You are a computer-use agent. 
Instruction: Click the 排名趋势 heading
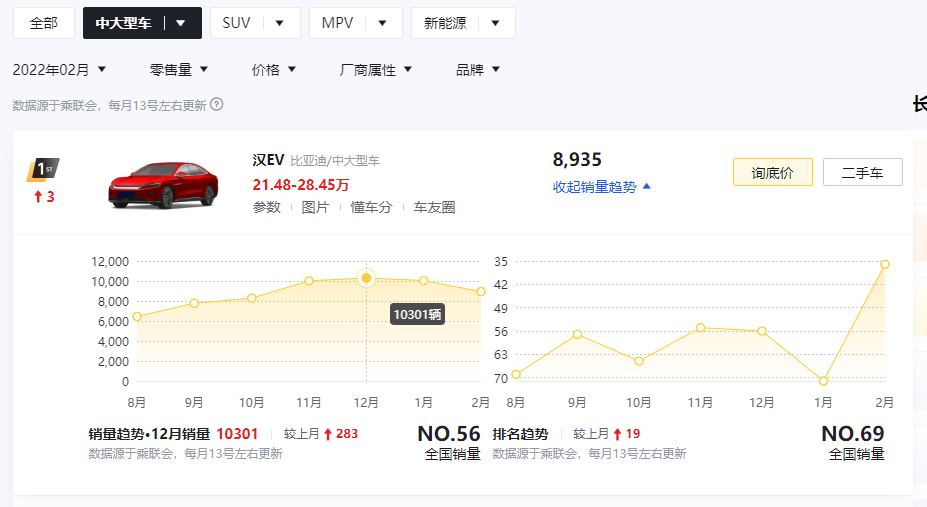[520, 434]
